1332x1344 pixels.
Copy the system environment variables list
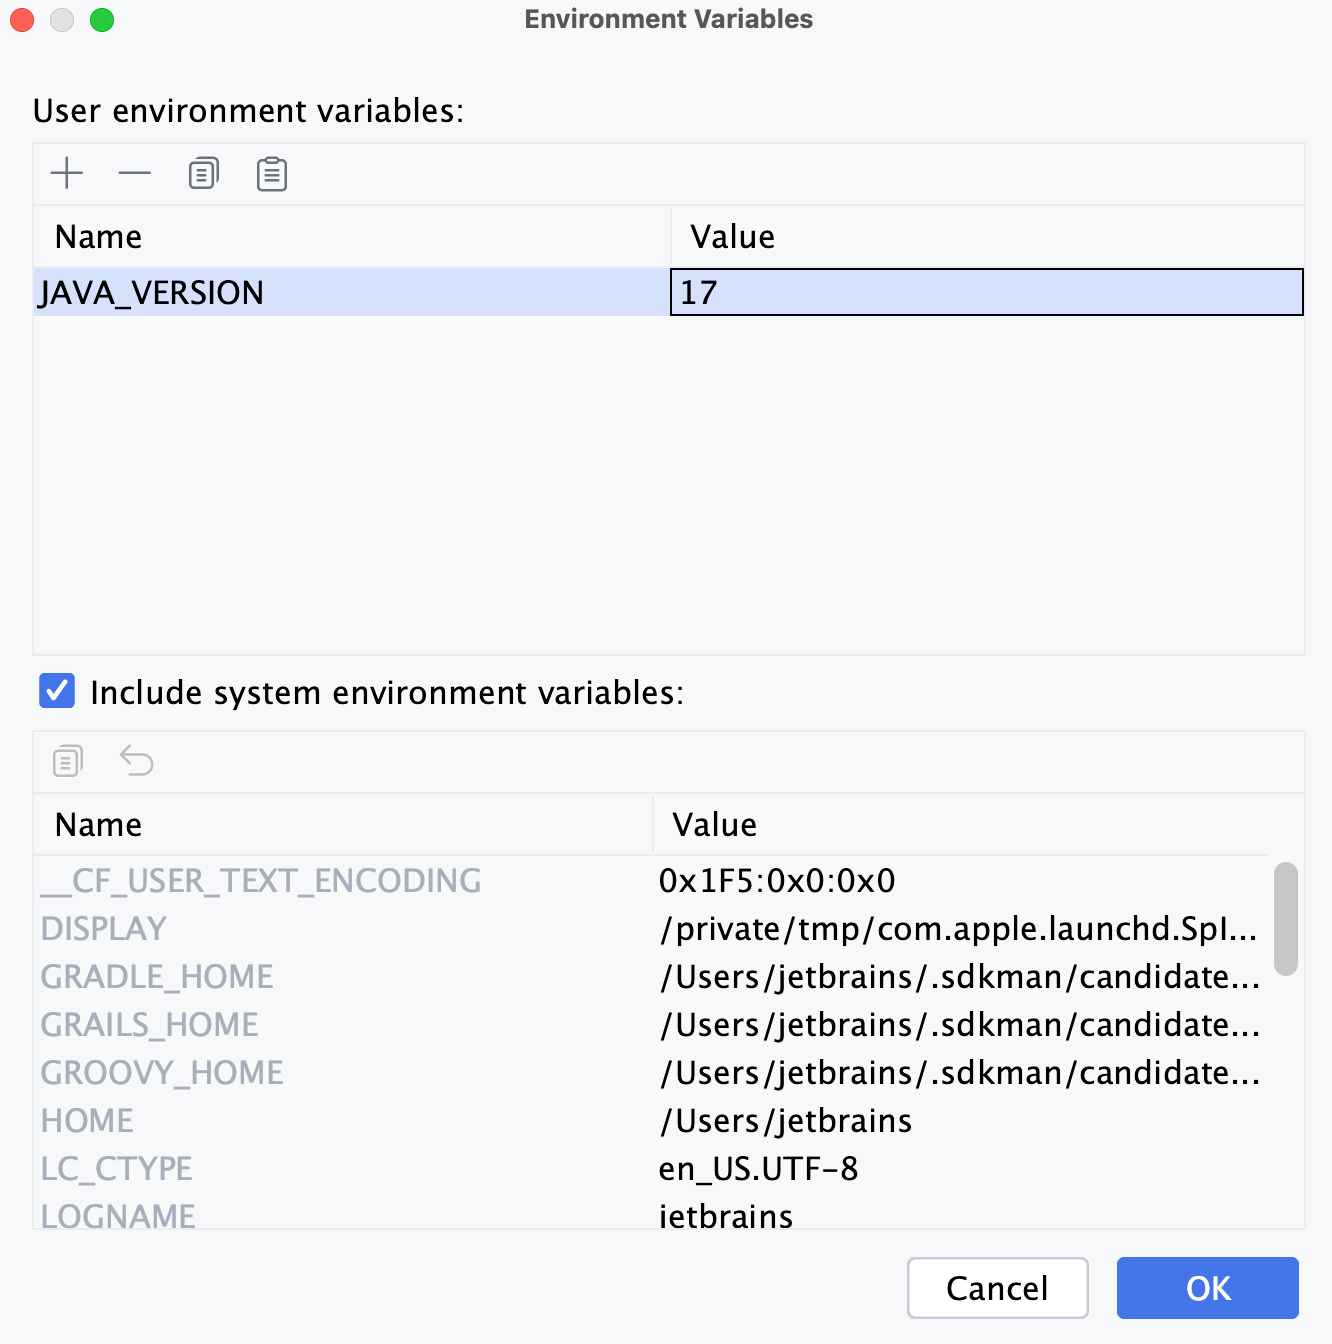pos(67,760)
